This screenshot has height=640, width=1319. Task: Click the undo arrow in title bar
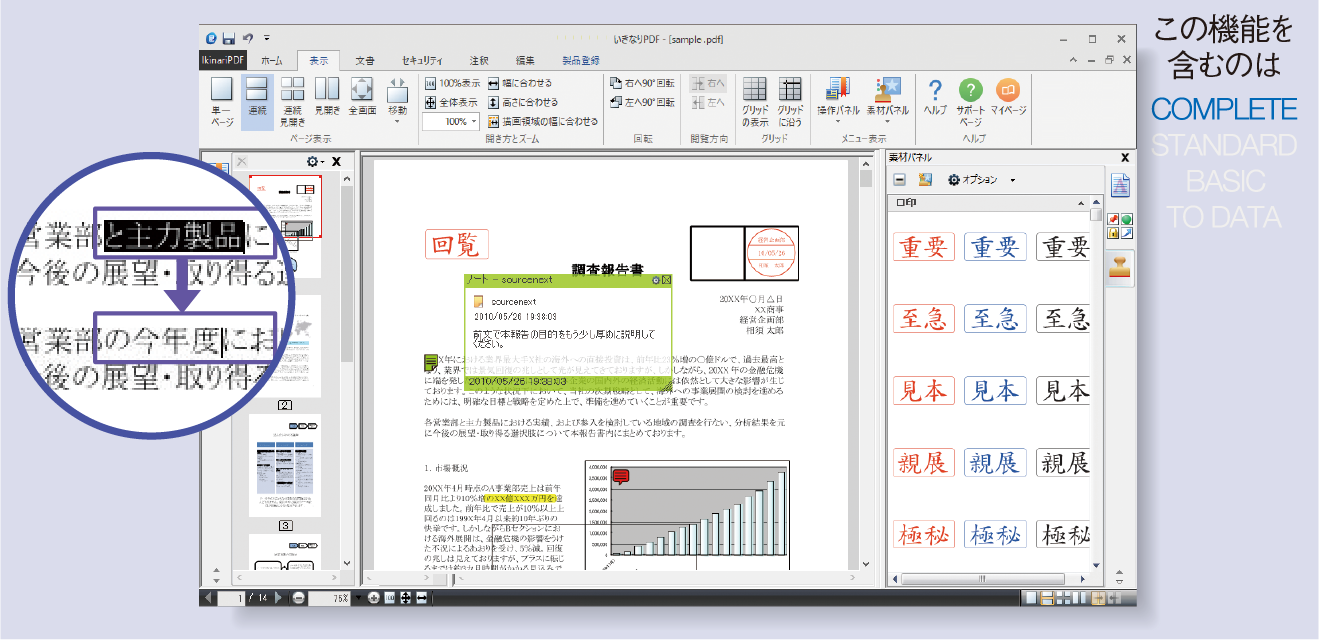[x=247, y=39]
